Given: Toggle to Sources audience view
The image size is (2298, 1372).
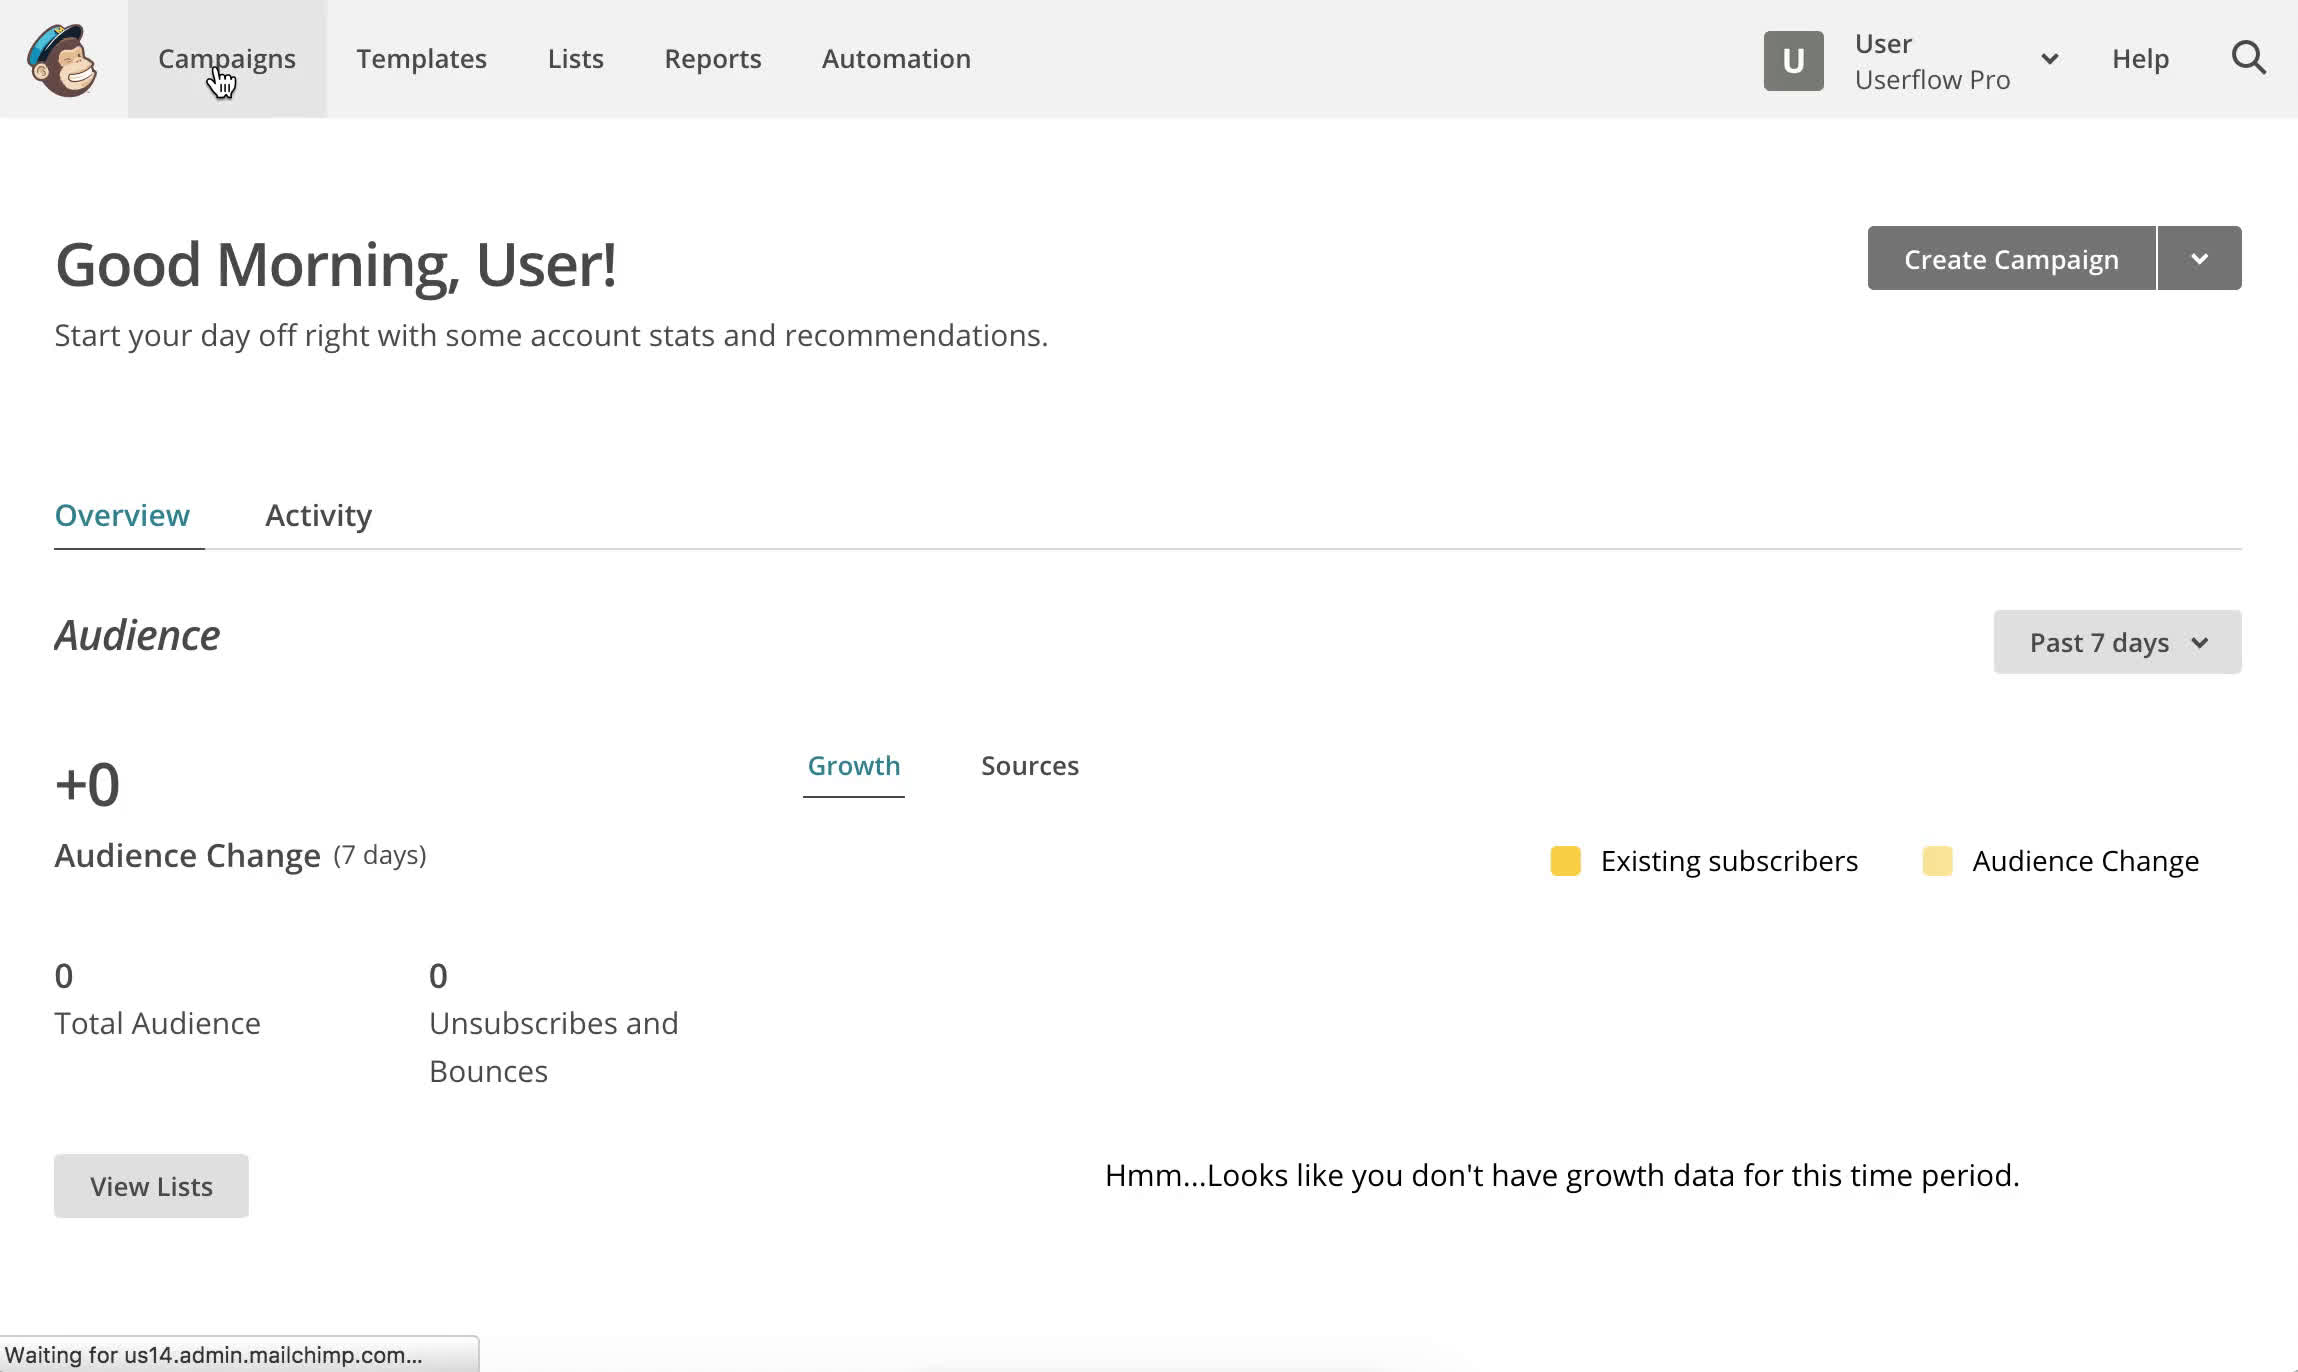Looking at the screenshot, I should point(1029,764).
